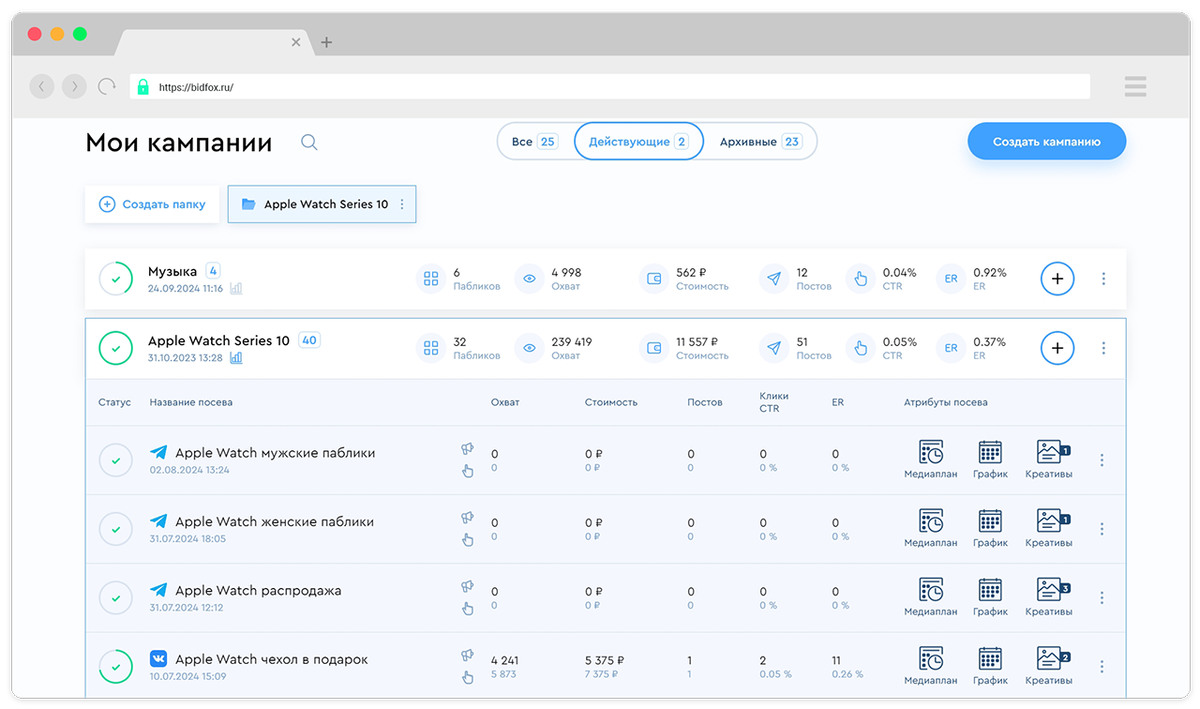
Task: Open a new browser tab with plus
Action: click(x=327, y=42)
